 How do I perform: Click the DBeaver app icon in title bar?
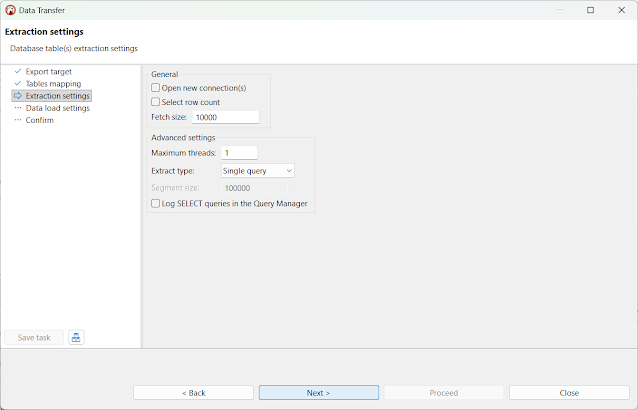pos(10,10)
